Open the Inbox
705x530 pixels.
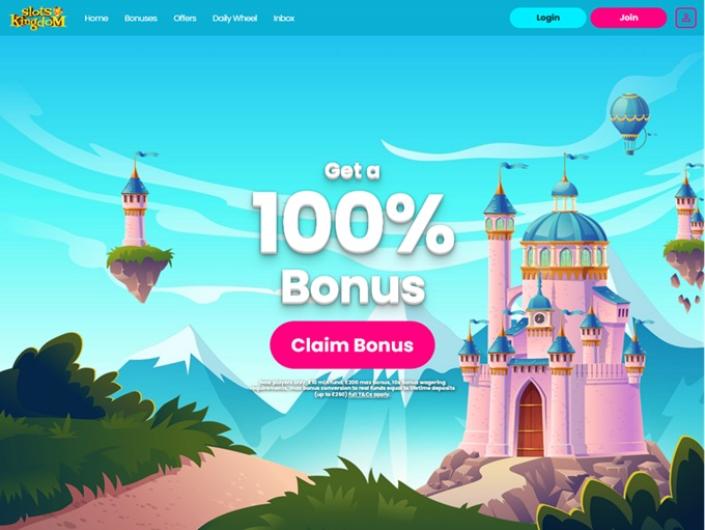[284, 18]
